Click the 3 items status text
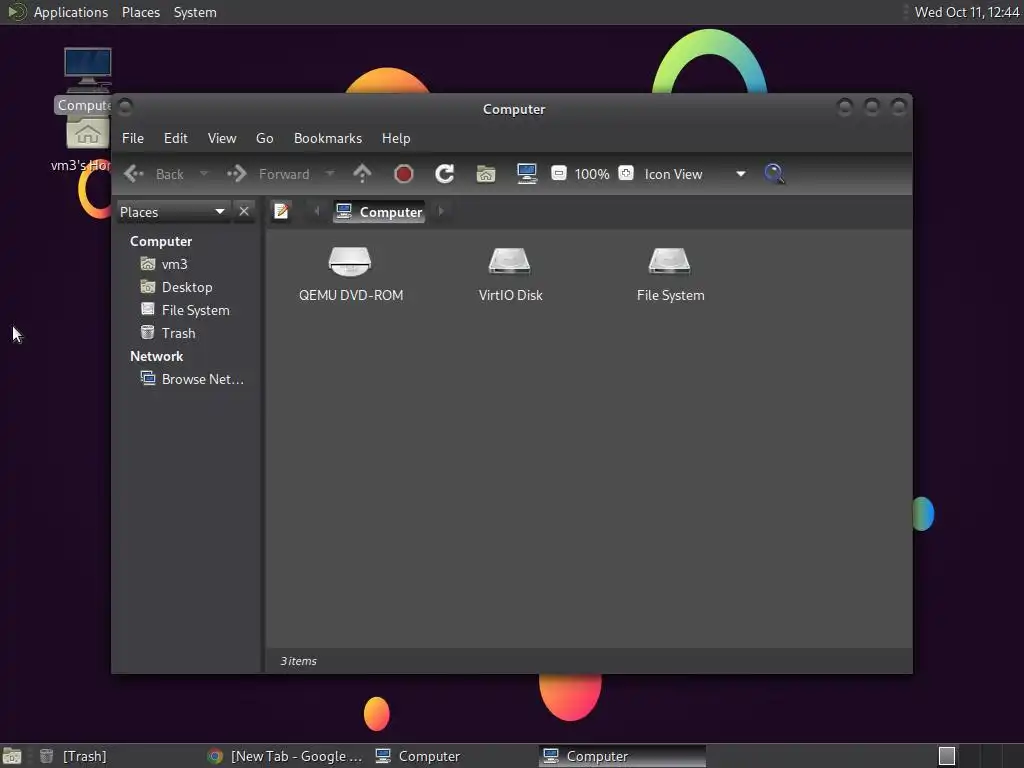This screenshot has width=1024, height=768. (x=298, y=662)
